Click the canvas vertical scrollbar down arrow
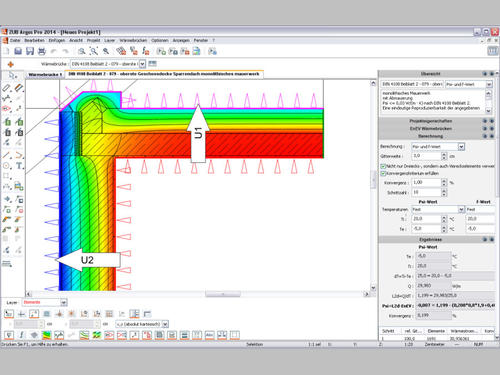 coord(373,288)
